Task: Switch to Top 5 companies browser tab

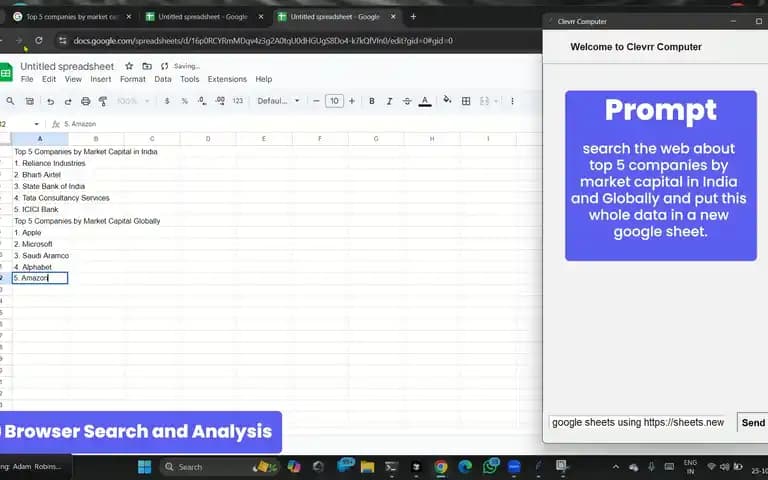Action: pos(72,17)
